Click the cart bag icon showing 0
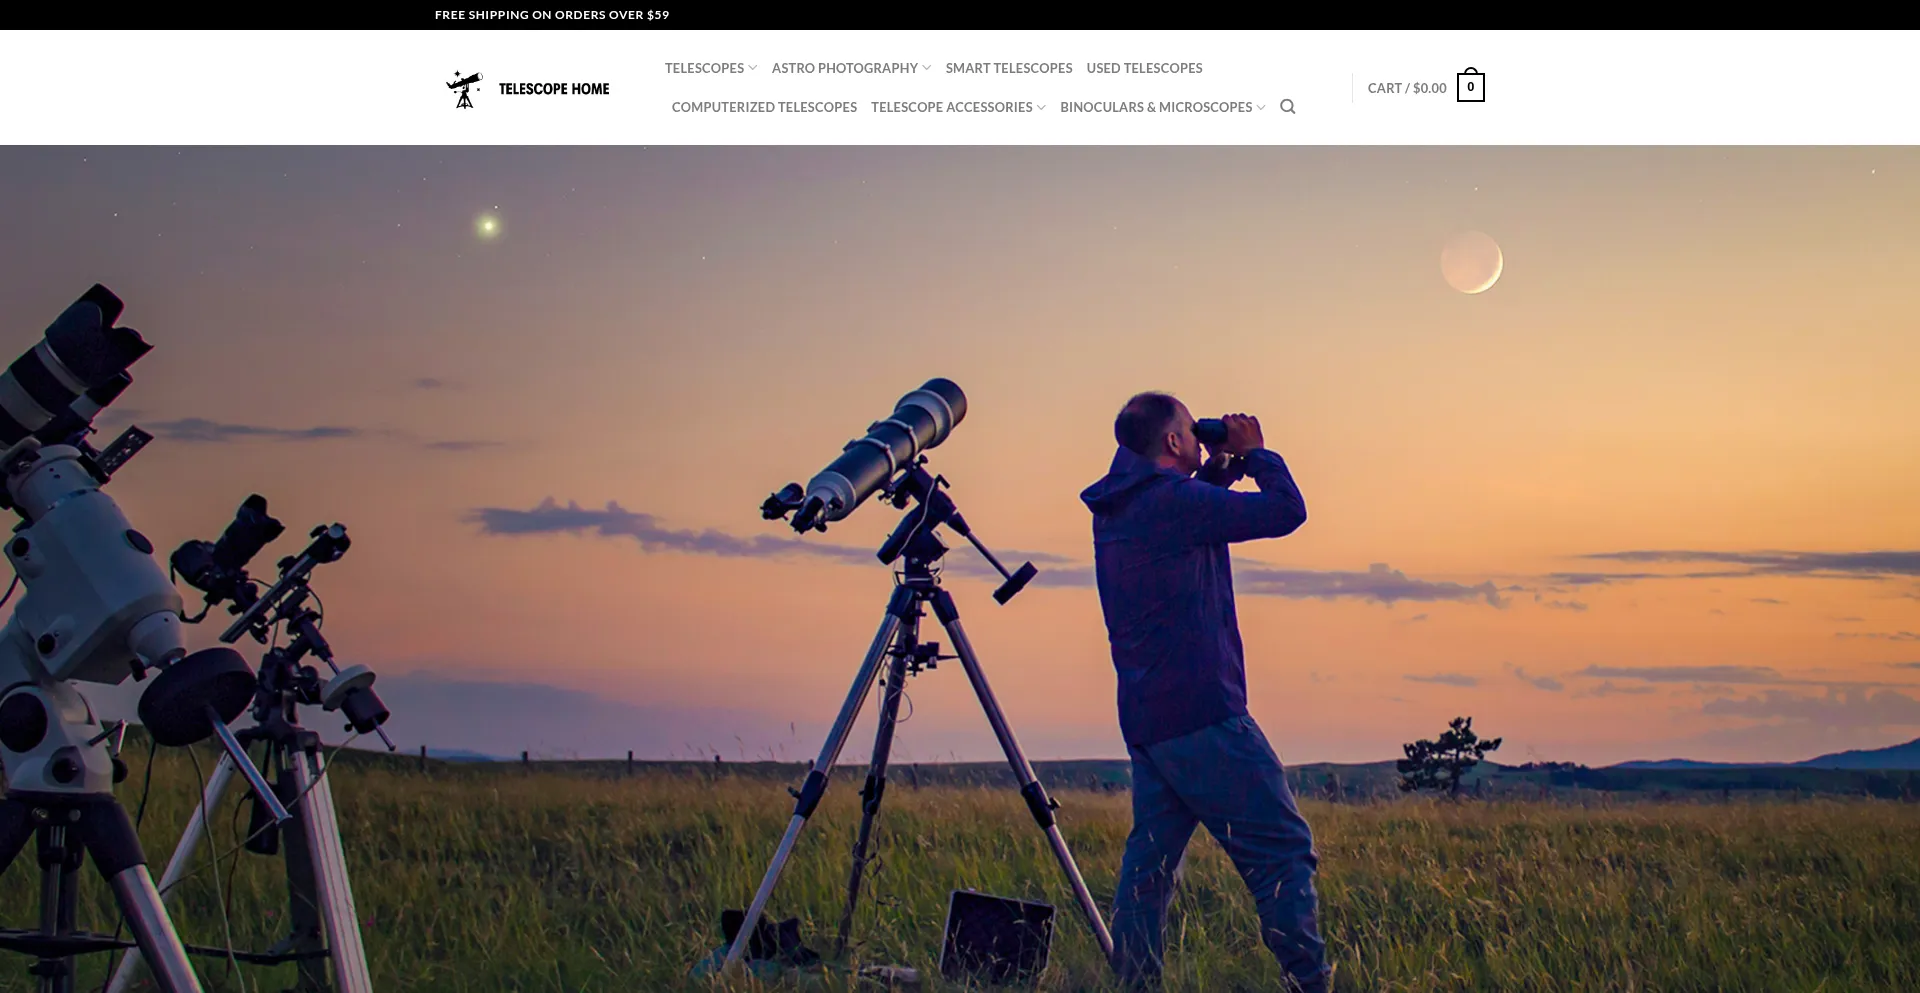Viewport: 1920px width, 993px height. [1470, 87]
